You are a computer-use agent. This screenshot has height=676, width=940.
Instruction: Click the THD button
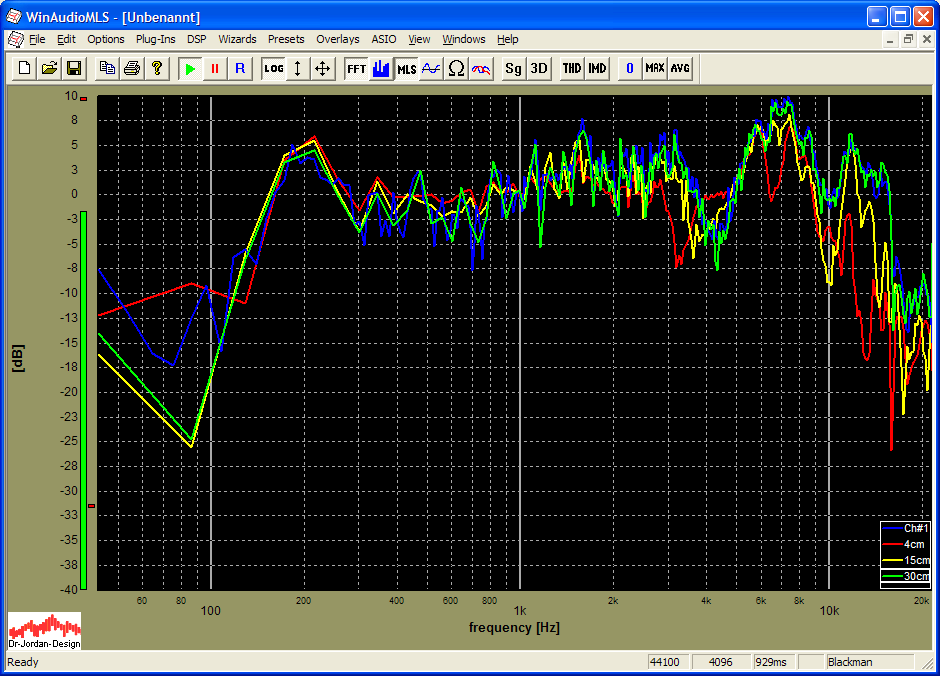tap(571, 68)
